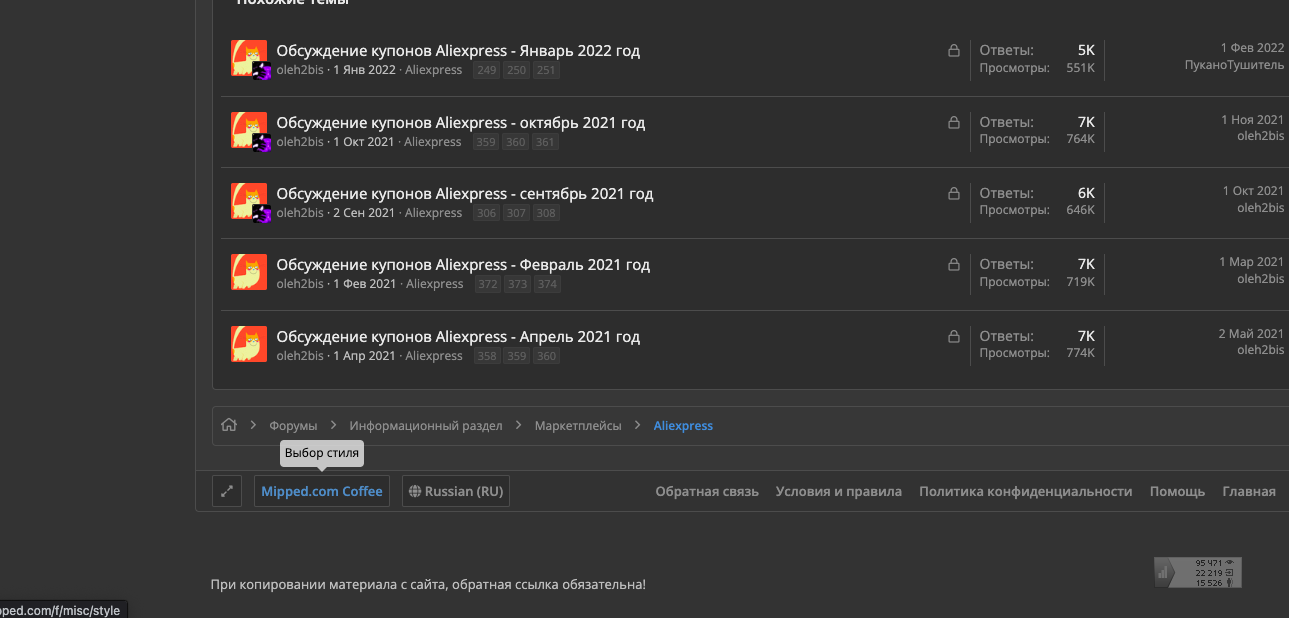Open the Апрель 2021 Aliexpress coupons thread
The image size is (1289, 618).
click(x=458, y=337)
